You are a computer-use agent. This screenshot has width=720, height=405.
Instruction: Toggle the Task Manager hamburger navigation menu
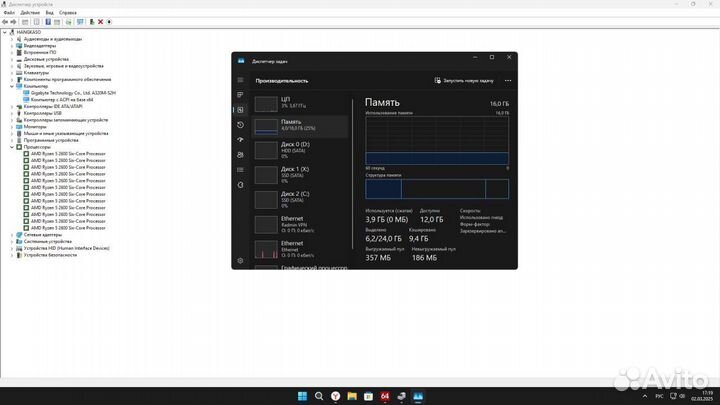point(240,80)
